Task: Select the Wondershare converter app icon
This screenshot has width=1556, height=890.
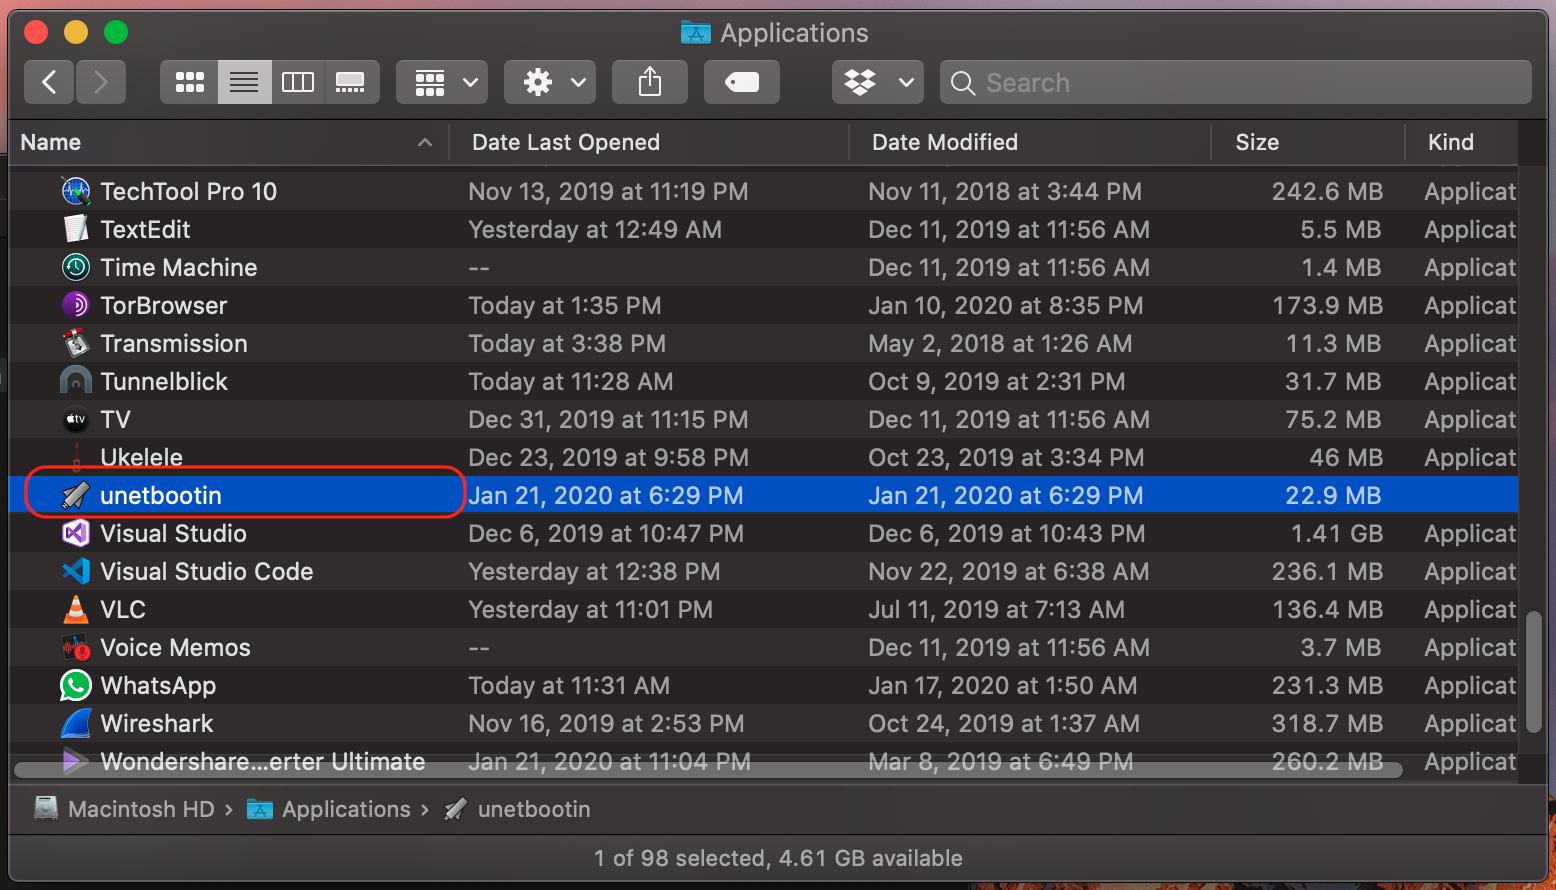Action: coord(76,761)
